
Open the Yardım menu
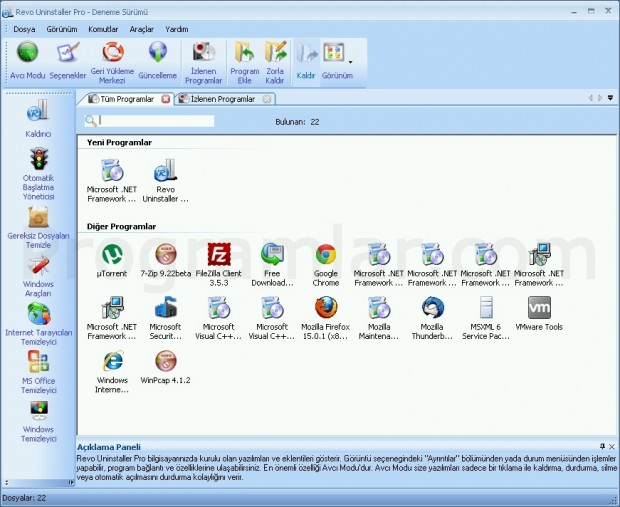pos(177,29)
